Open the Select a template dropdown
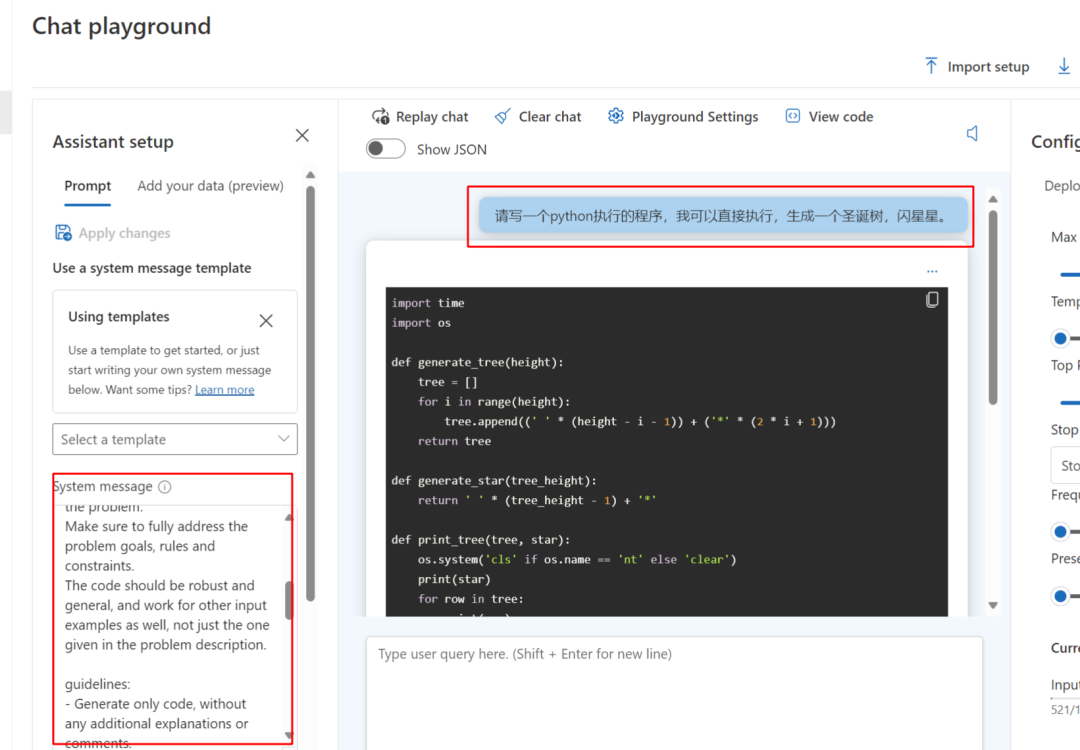The width and height of the screenshot is (1080, 750). point(175,439)
